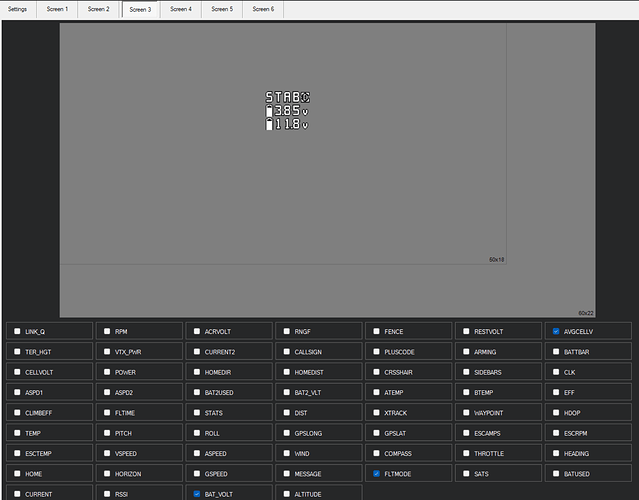The image size is (639, 500).
Task: Check the BAT2USED option
Action: click(197, 392)
